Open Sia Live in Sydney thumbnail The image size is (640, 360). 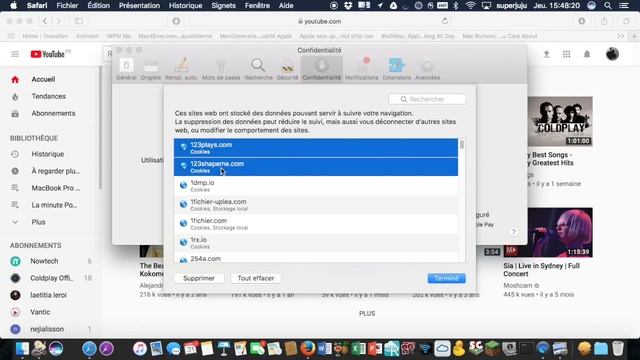tap(548, 232)
